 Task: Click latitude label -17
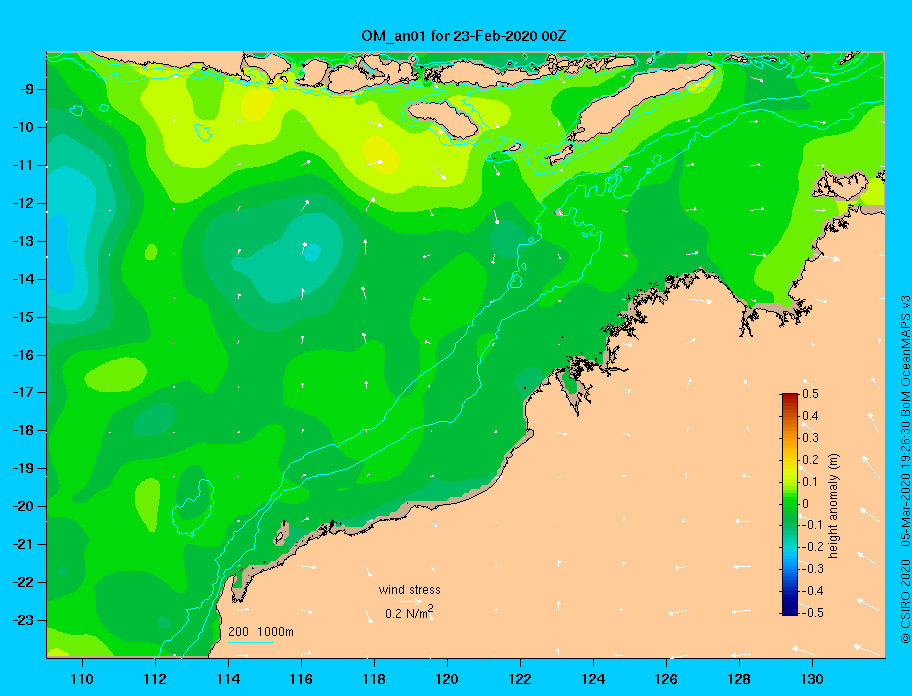tap(24, 392)
